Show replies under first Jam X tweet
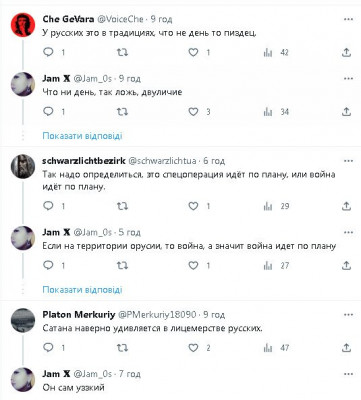361x400 pixels. click(82, 136)
